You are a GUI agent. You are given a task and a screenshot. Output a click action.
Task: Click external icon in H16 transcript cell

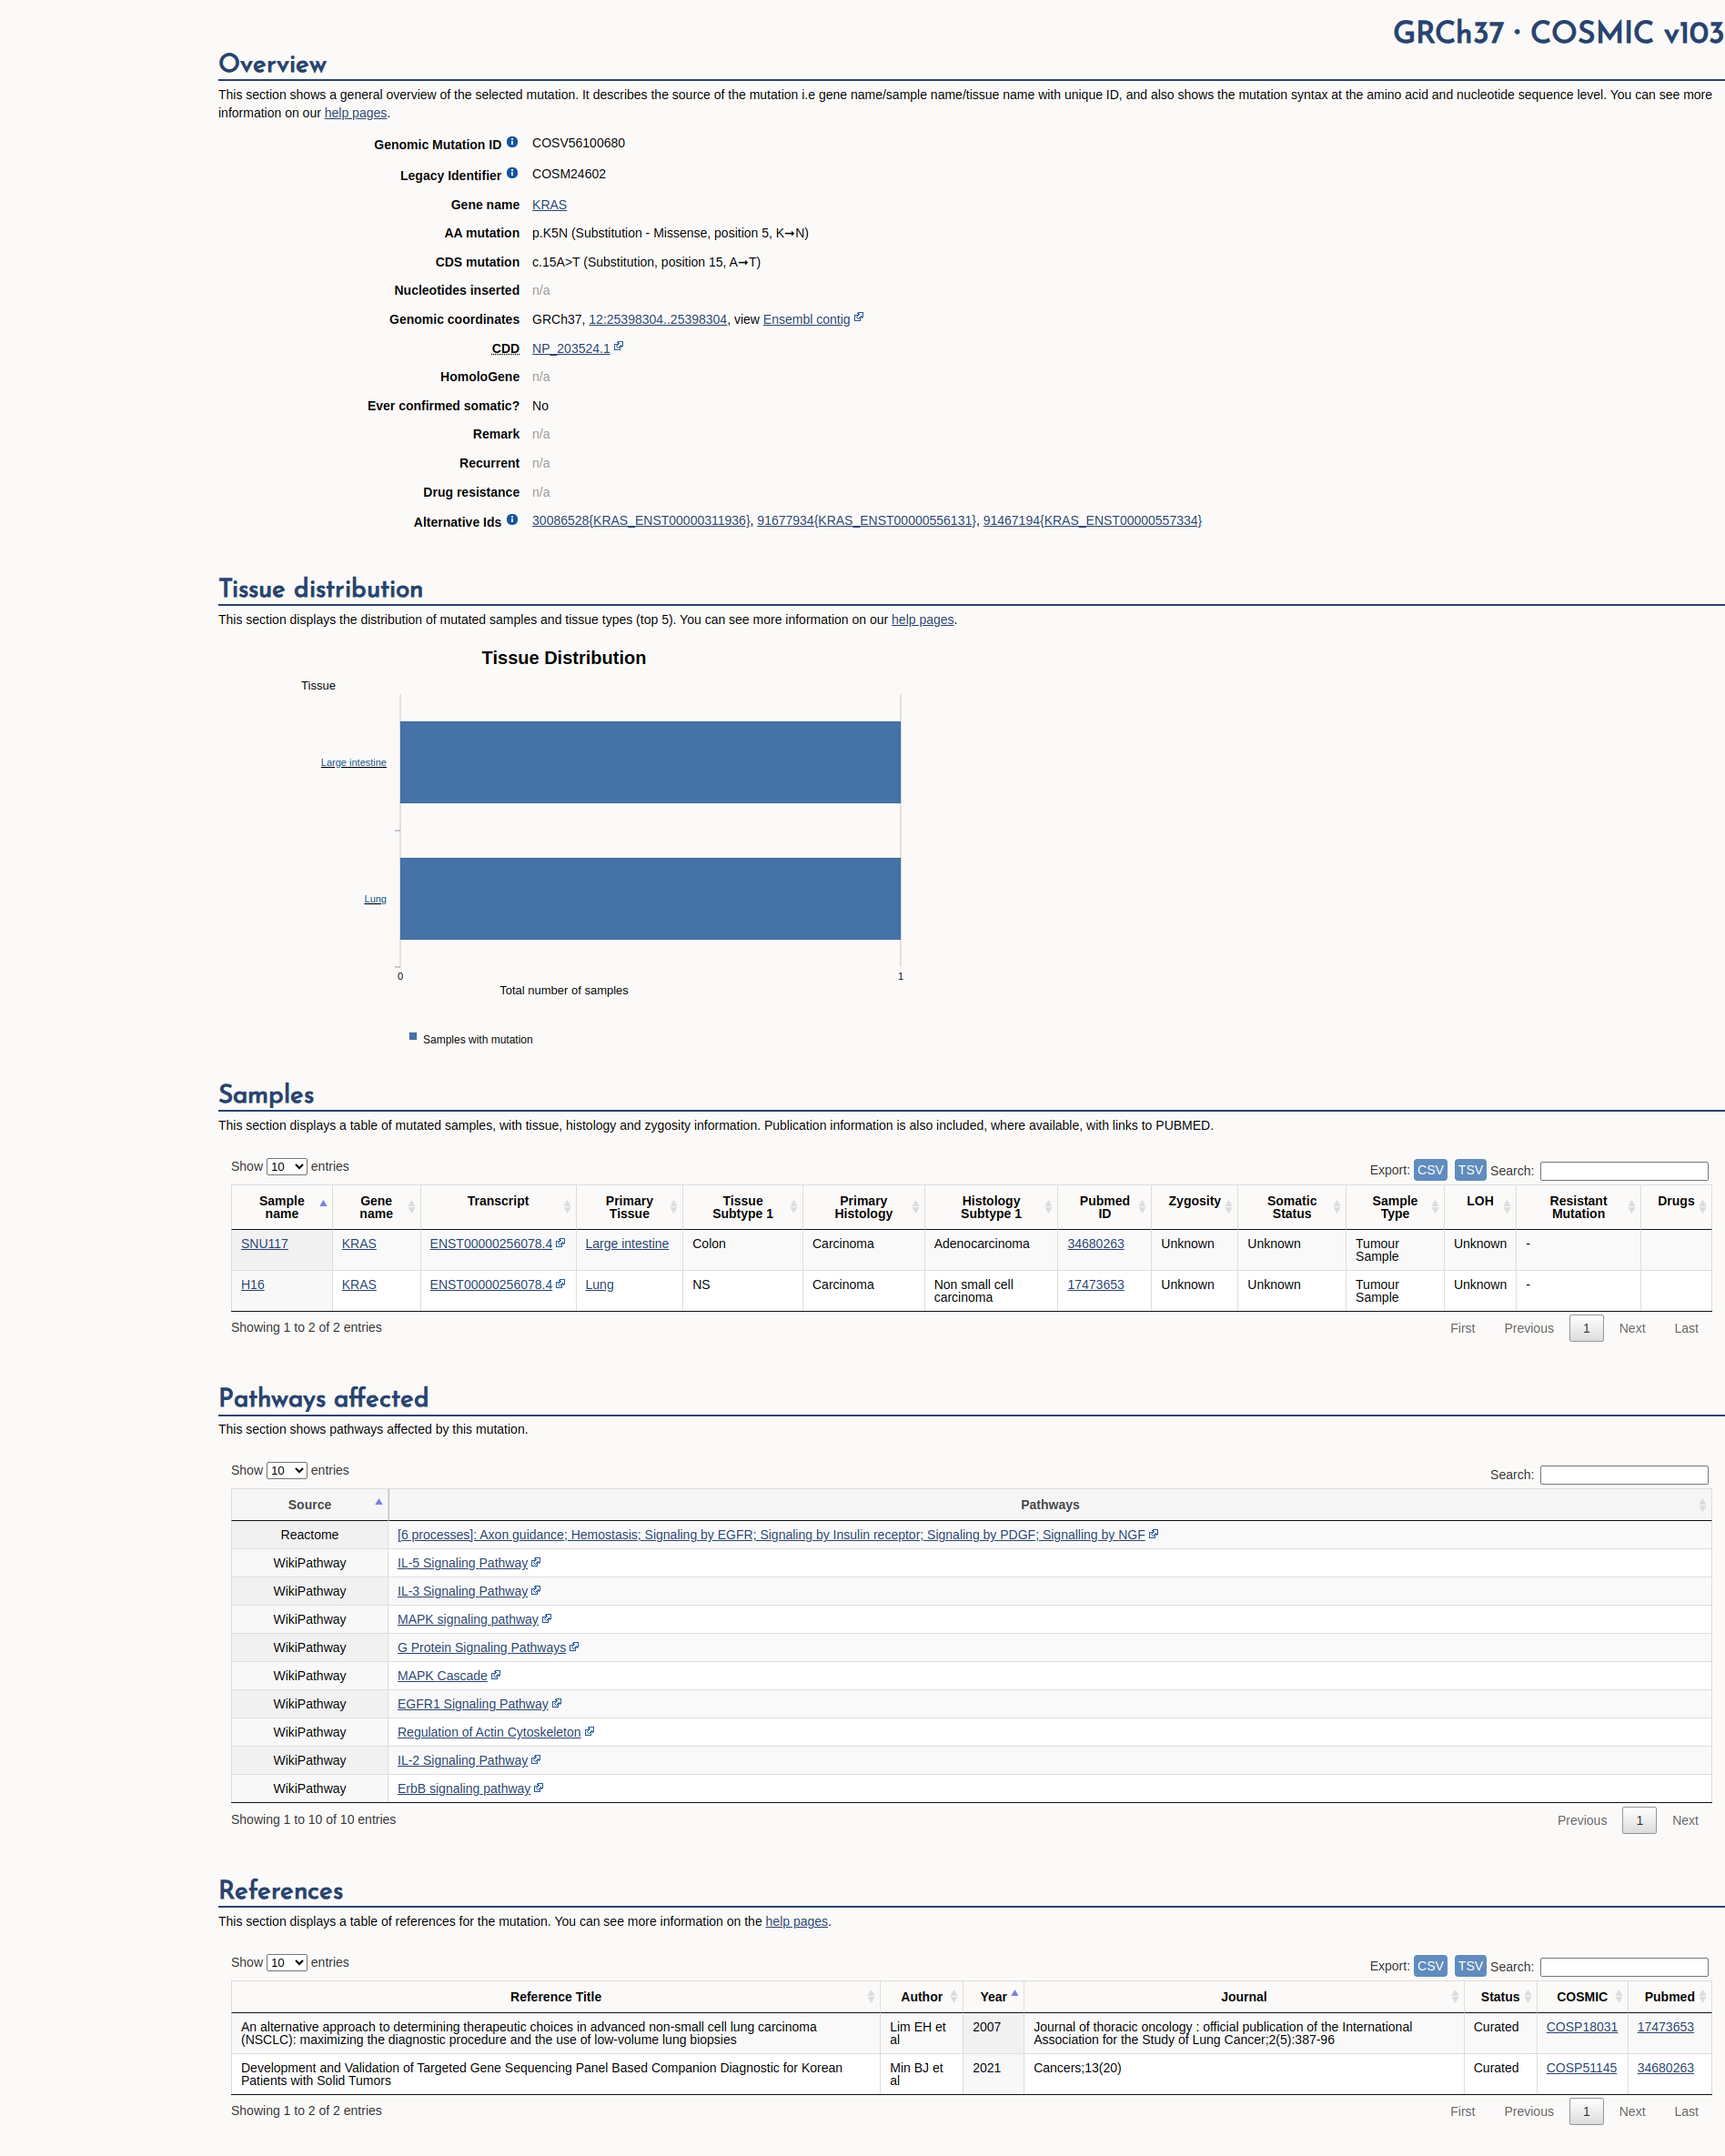[x=561, y=1284]
